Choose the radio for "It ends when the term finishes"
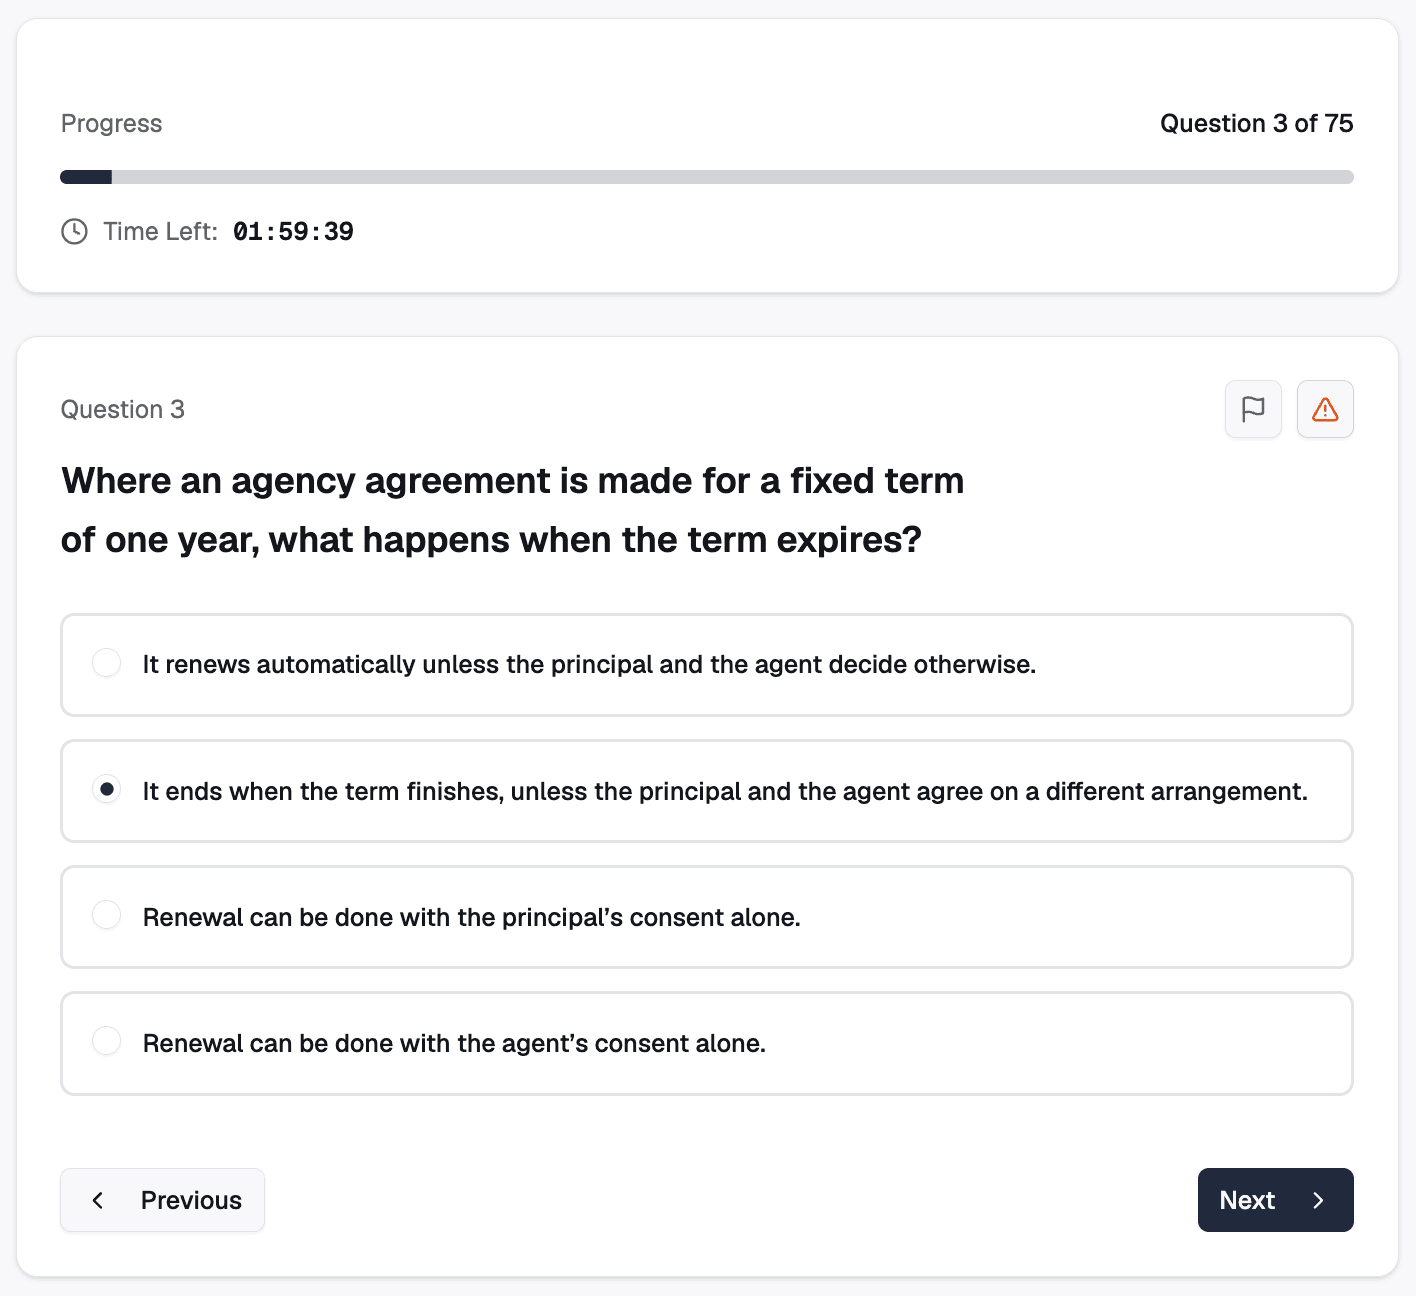Image resolution: width=1416 pixels, height=1296 pixels. tap(107, 790)
